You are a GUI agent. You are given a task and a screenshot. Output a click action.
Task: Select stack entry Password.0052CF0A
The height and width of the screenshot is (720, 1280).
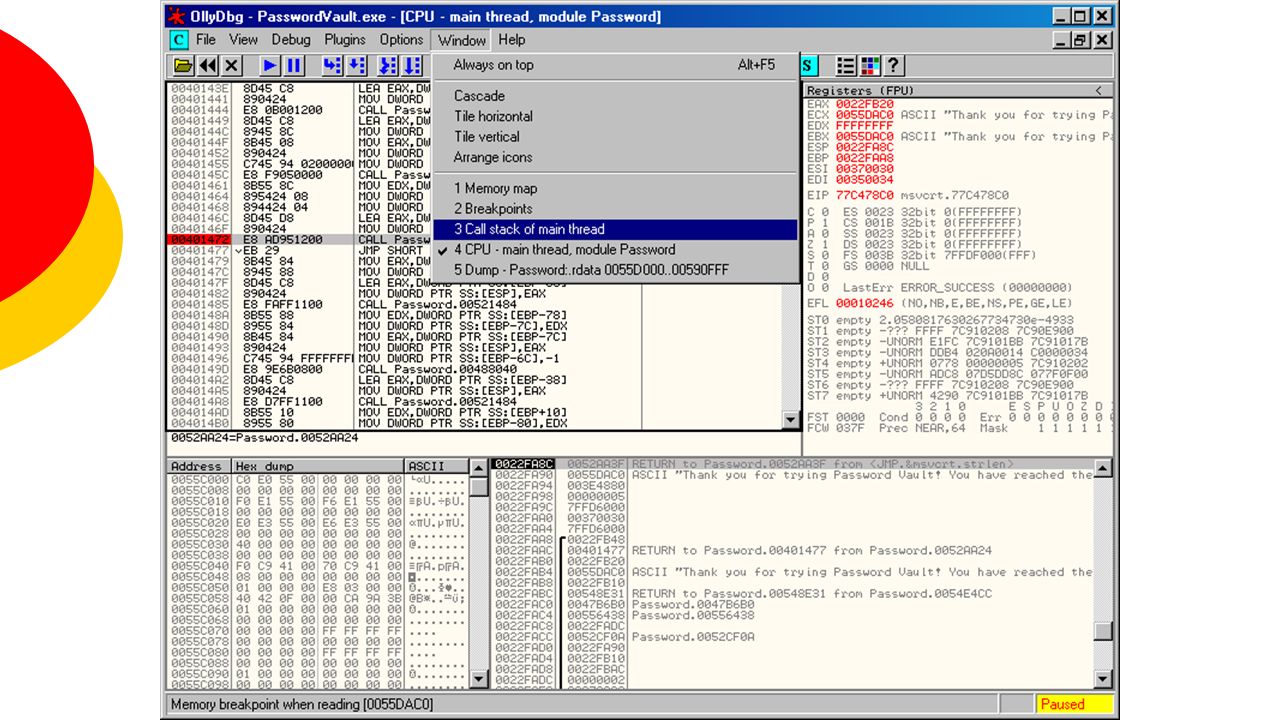pos(693,637)
